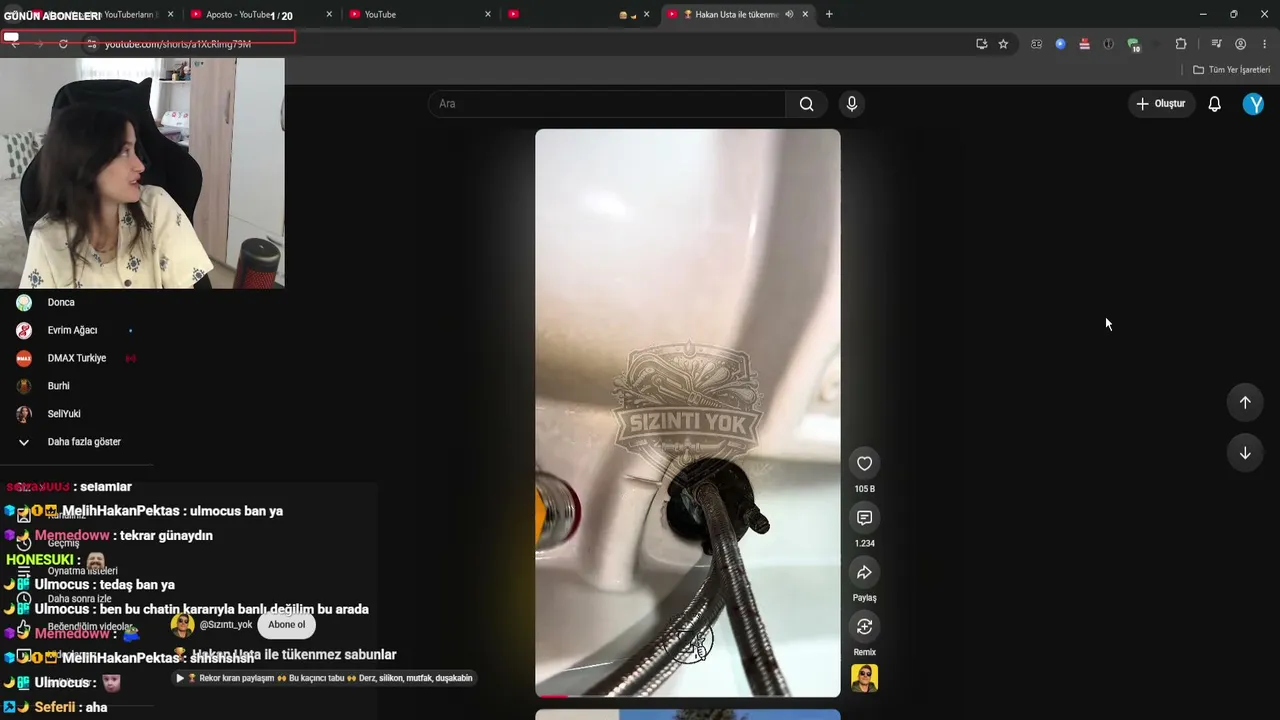The width and height of the screenshot is (1280, 720).
Task: Click the install app icon beside the star
Action: 981,44
